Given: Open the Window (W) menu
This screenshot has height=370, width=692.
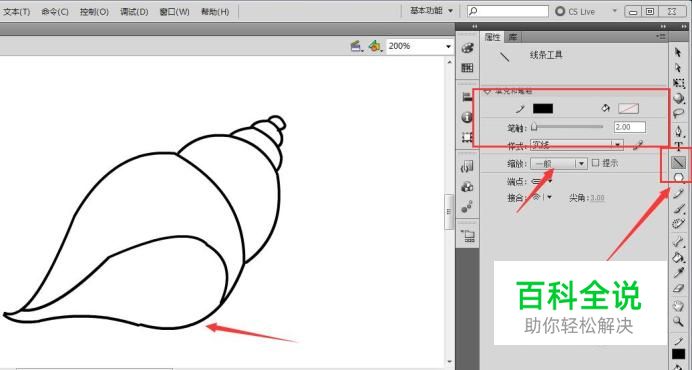Looking at the screenshot, I should click(x=174, y=11).
